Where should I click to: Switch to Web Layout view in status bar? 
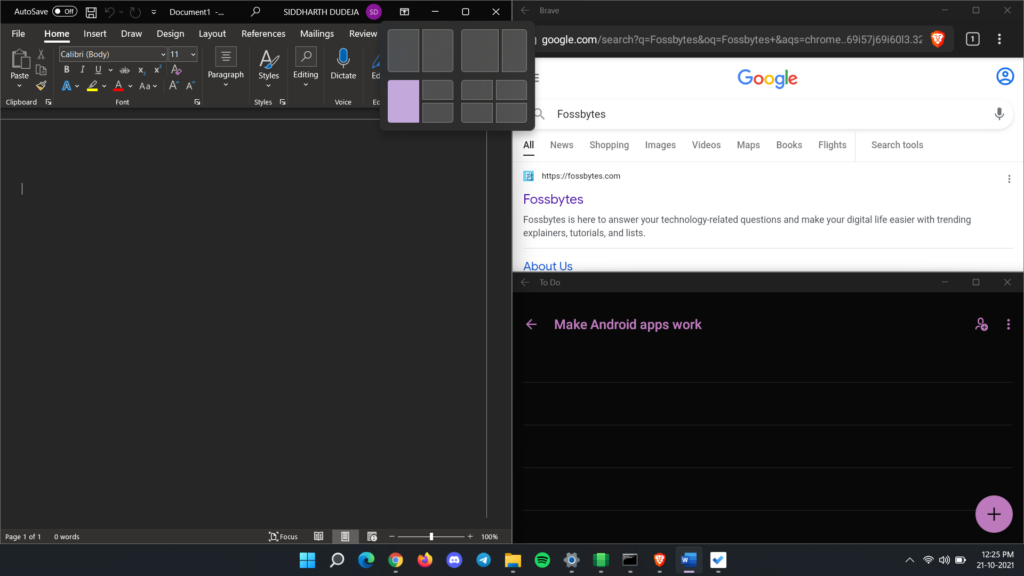(x=372, y=536)
